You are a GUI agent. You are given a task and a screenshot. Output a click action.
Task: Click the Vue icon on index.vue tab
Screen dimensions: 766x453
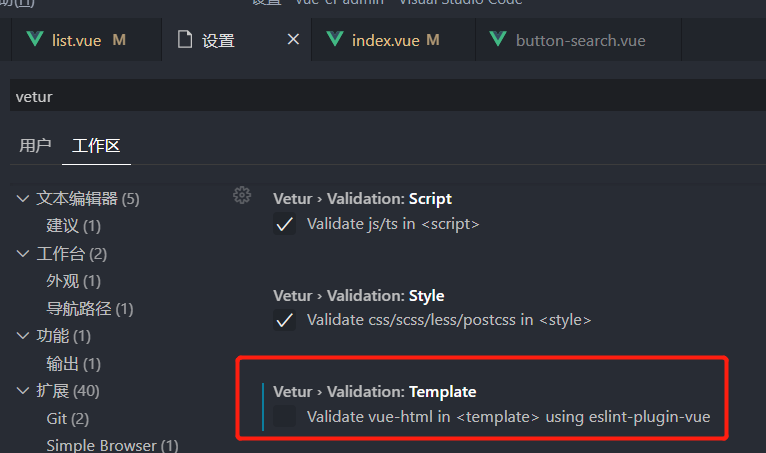click(335, 39)
